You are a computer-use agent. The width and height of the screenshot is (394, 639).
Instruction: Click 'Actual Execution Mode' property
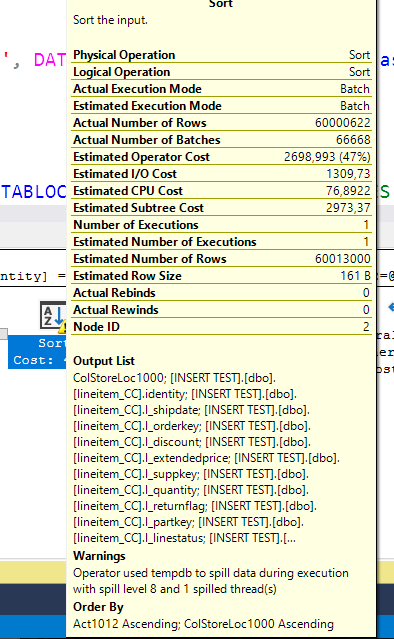(x=137, y=89)
